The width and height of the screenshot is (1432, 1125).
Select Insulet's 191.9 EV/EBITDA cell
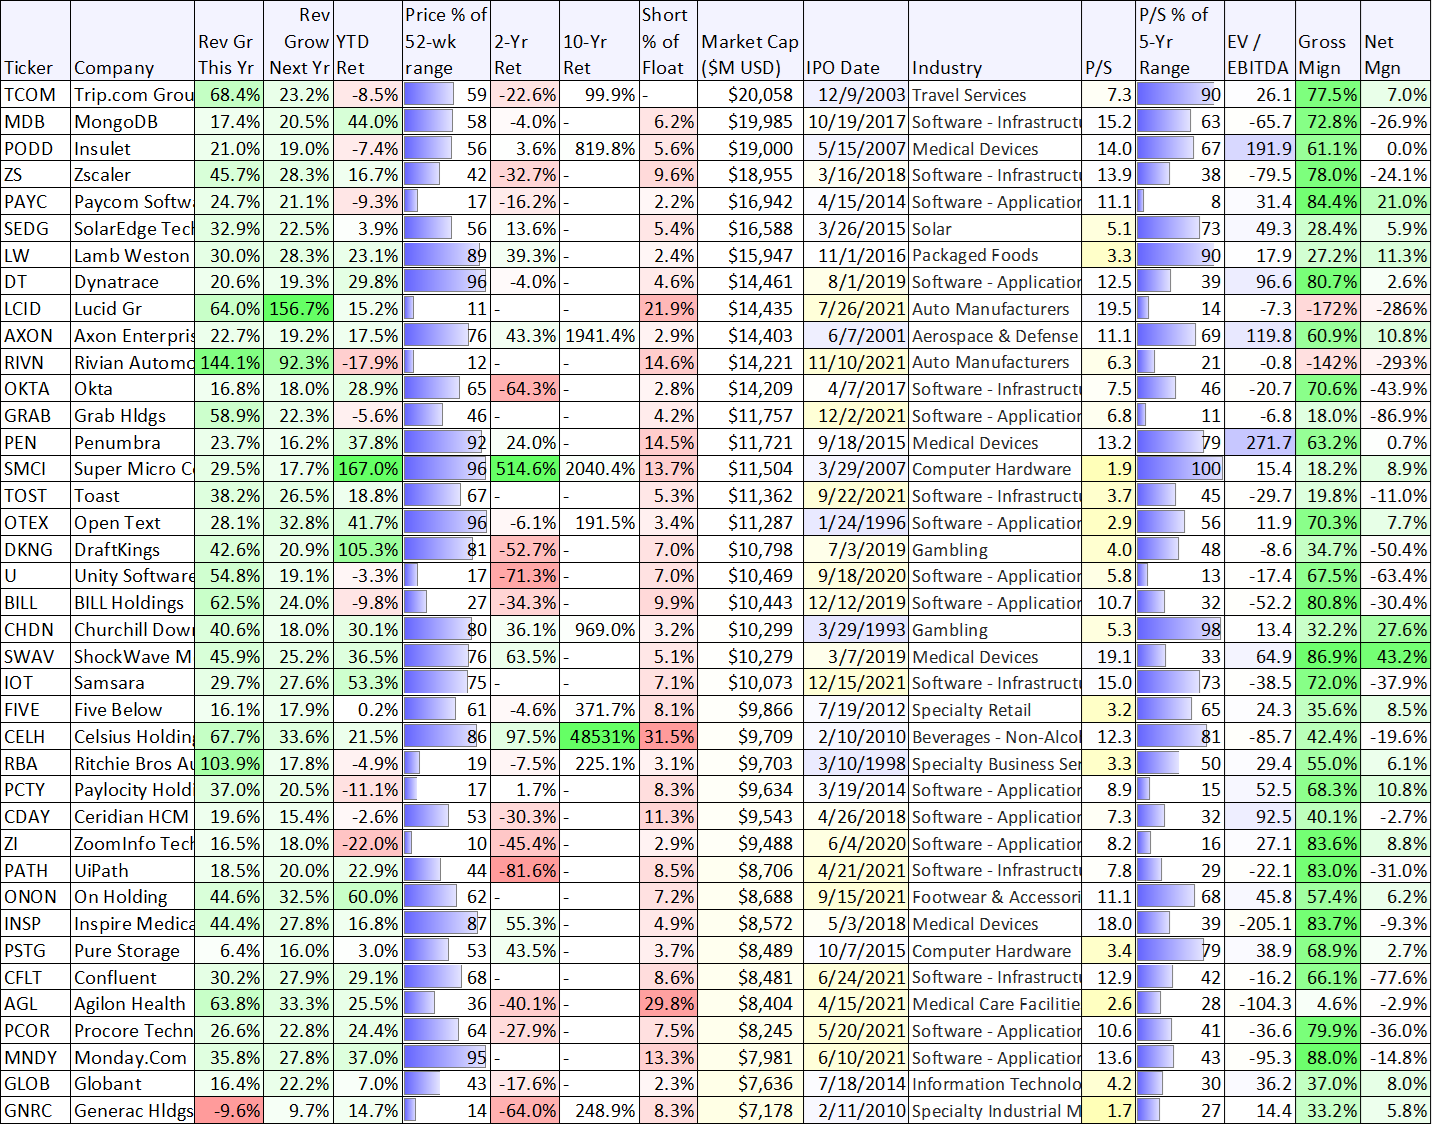pos(1260,149)
